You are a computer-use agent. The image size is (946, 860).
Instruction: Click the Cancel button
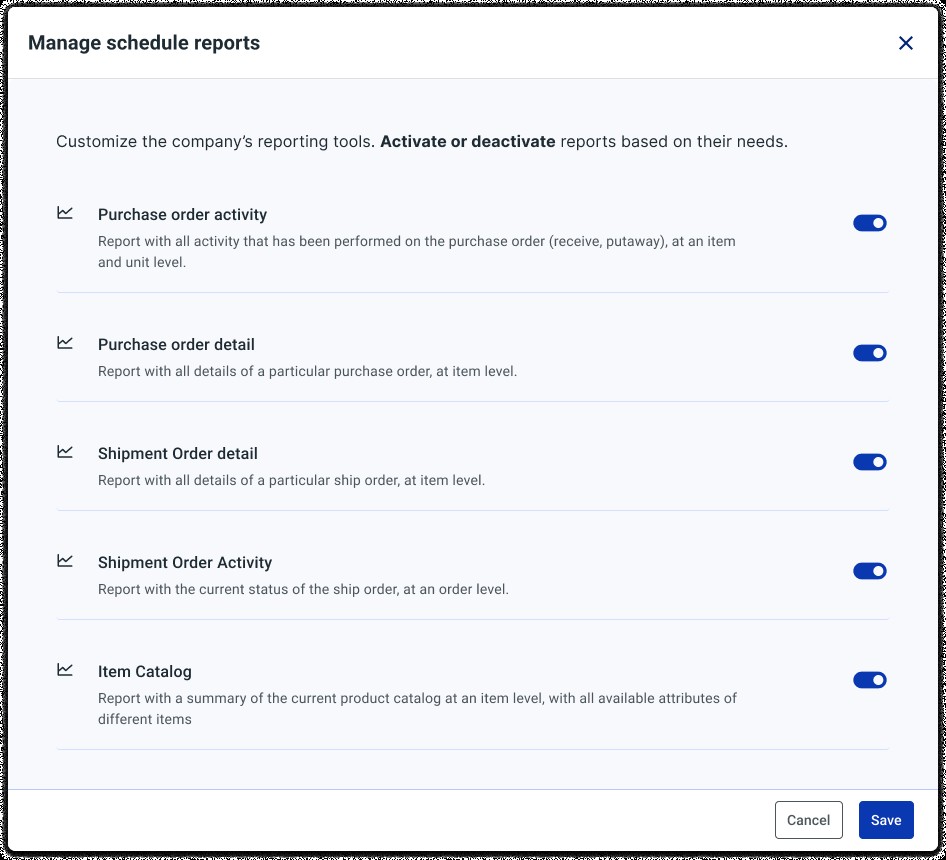point(808,820)
